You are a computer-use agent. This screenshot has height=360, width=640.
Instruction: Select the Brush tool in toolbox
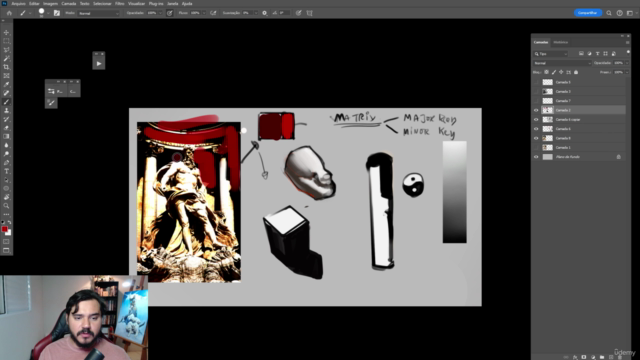pos(6,102)
